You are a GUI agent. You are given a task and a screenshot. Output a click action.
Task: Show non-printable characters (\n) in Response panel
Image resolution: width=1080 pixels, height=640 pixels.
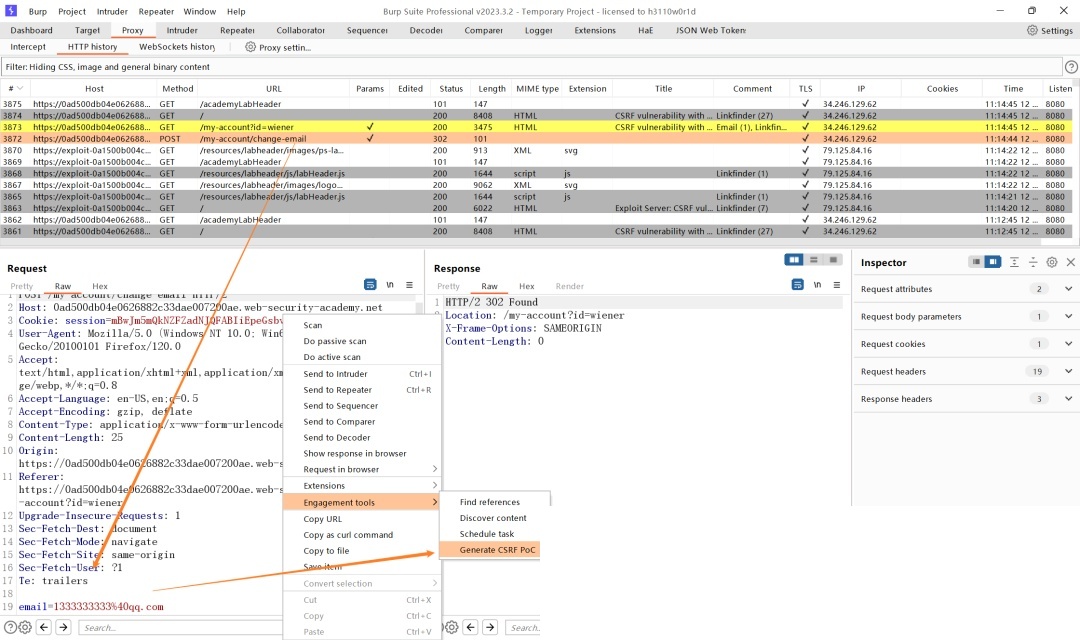[818, 285]
